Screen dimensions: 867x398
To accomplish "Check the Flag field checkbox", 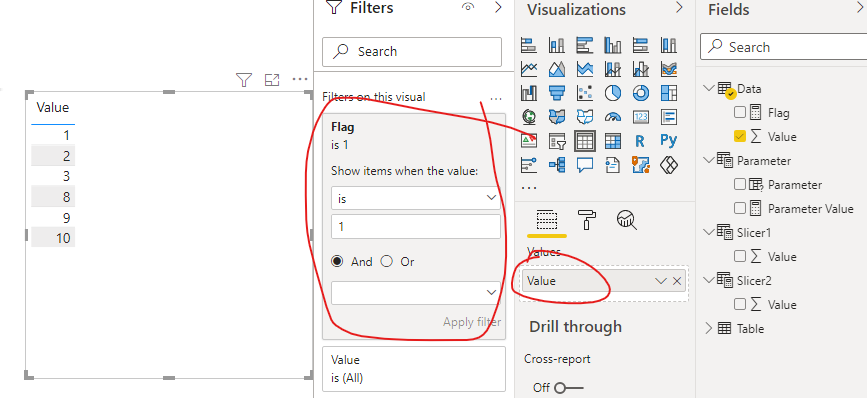I will (740, 113).
